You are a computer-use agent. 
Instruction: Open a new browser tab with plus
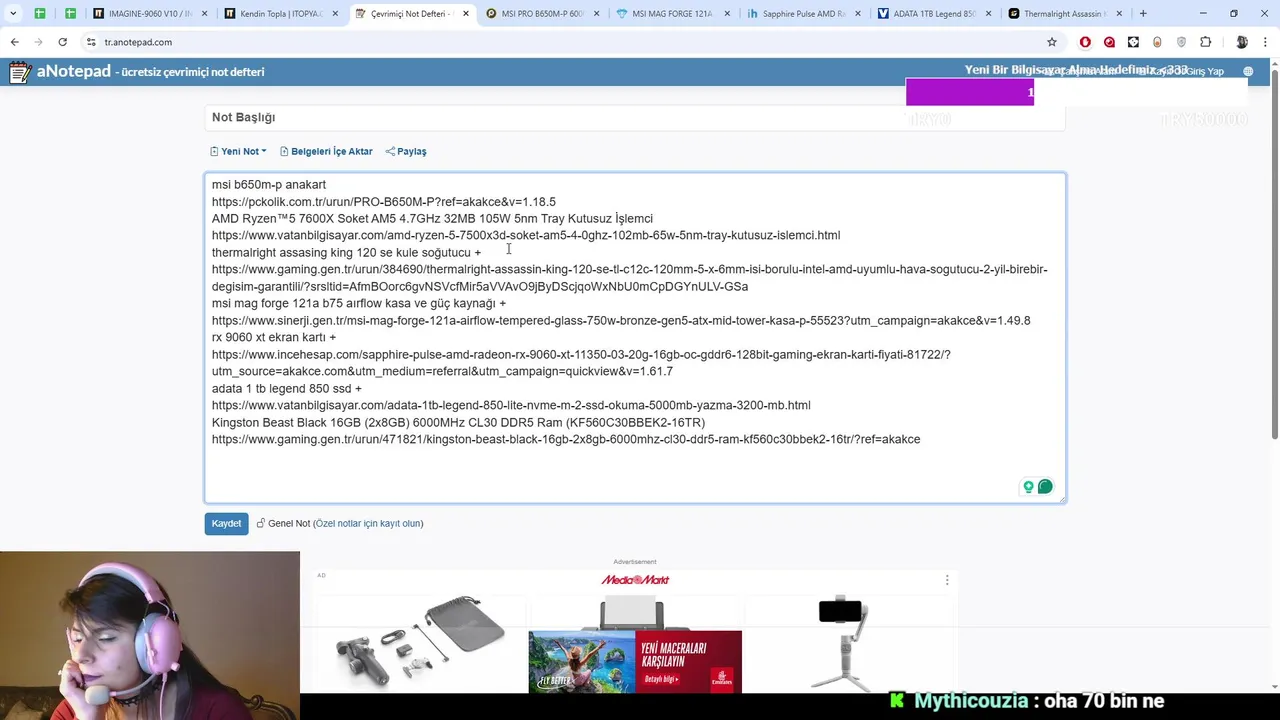coord(1143,14)
